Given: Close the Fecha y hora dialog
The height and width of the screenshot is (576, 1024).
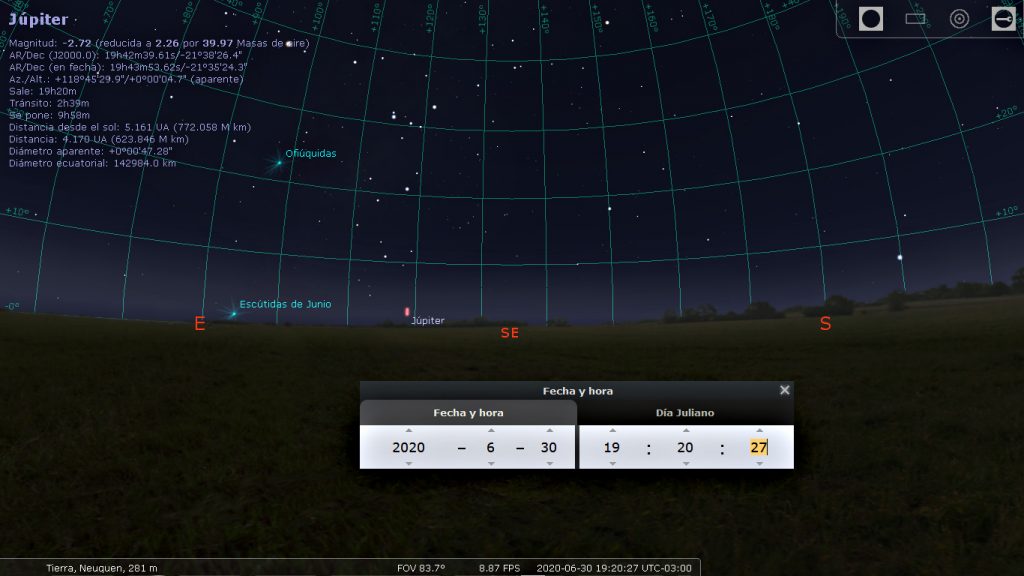Looking at the screenshot, I should click(x=784, y=390).
